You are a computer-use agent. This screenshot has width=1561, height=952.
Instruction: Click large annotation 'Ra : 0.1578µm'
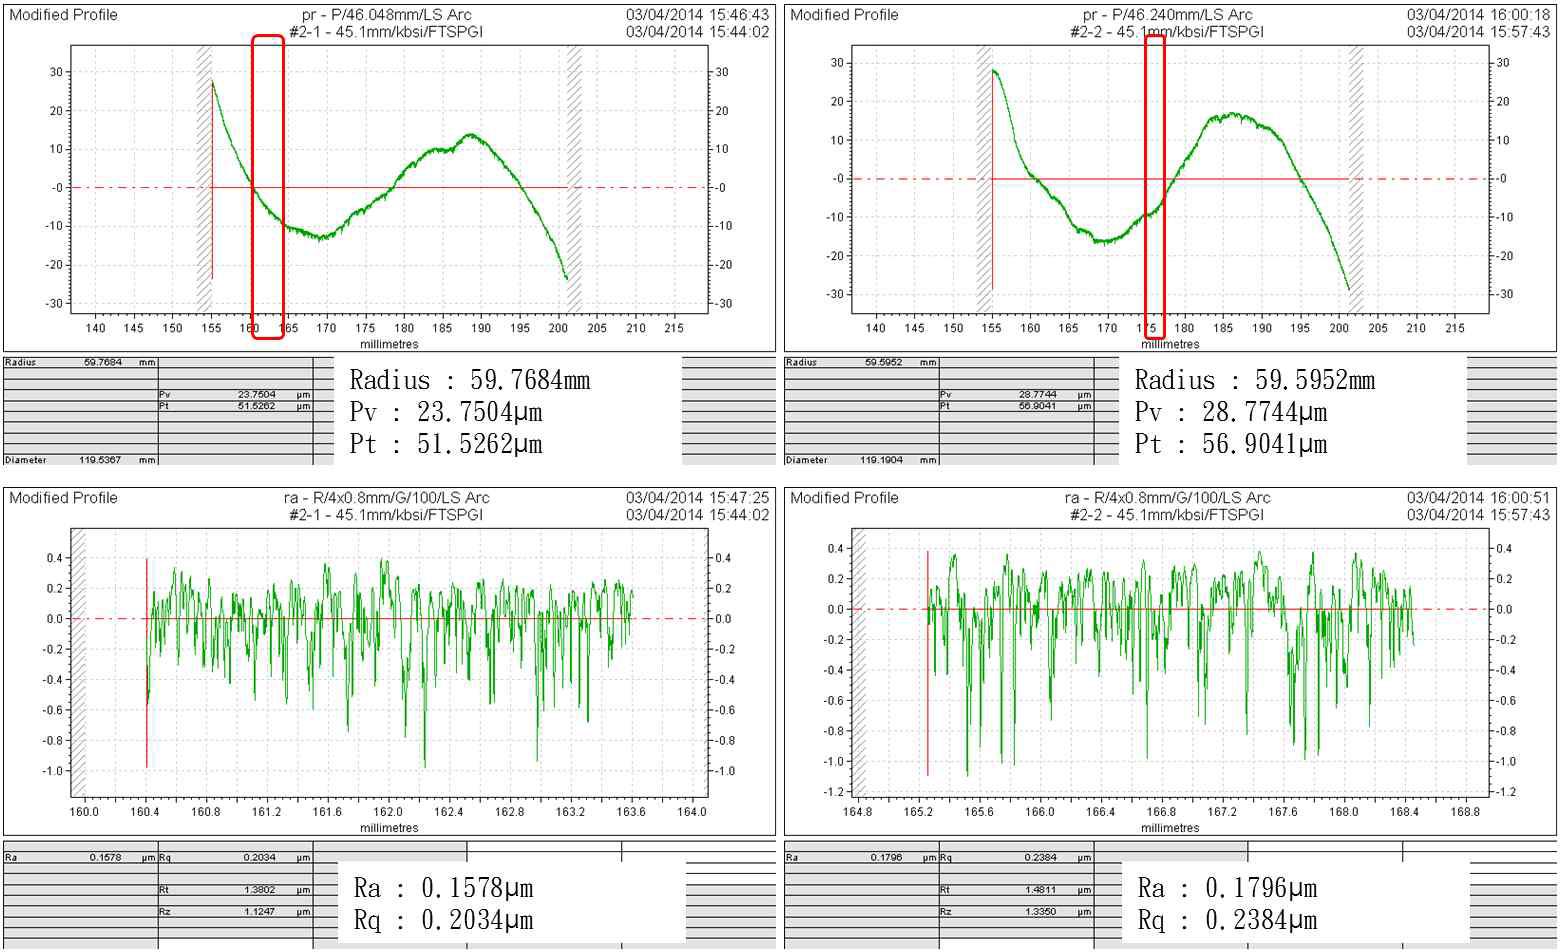[x=444, y=889]
